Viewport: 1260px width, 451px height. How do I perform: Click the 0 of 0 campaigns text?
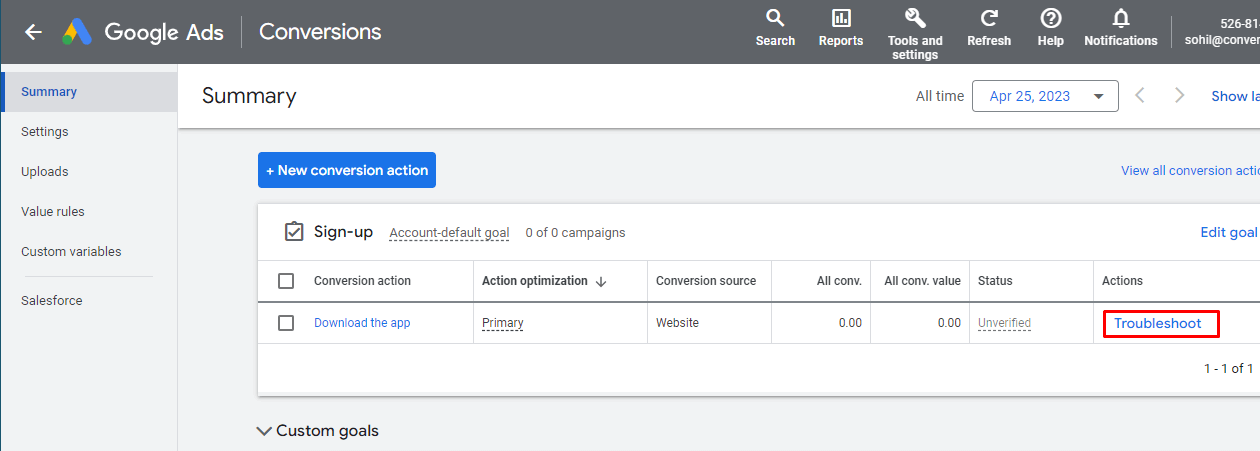tap(575, 233)
